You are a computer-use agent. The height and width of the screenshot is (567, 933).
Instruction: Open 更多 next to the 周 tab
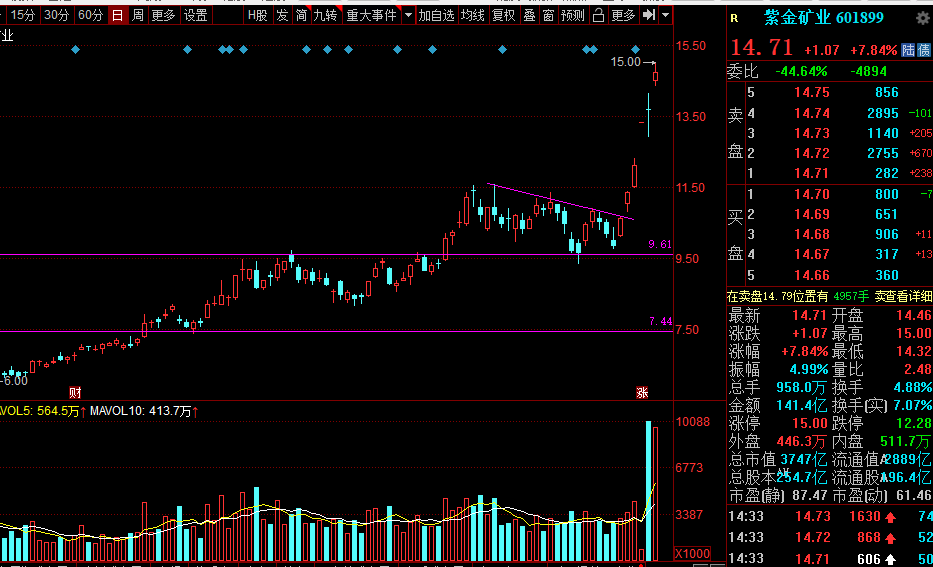click(163, 15)
